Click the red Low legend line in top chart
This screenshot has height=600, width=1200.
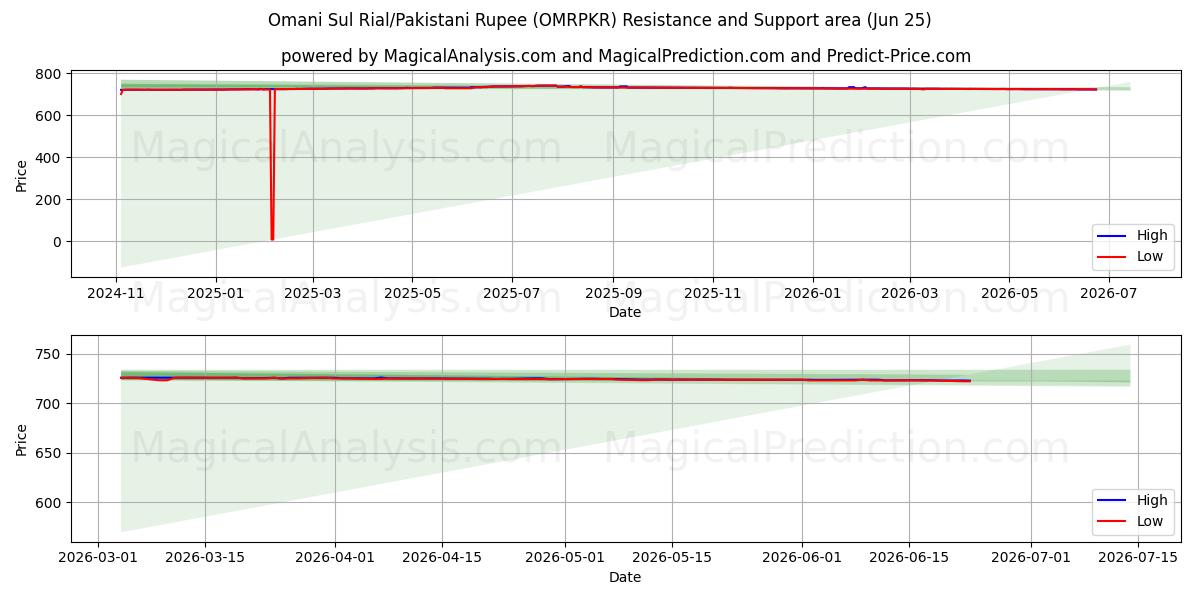pyautogui.click(x=1113, y=256)
